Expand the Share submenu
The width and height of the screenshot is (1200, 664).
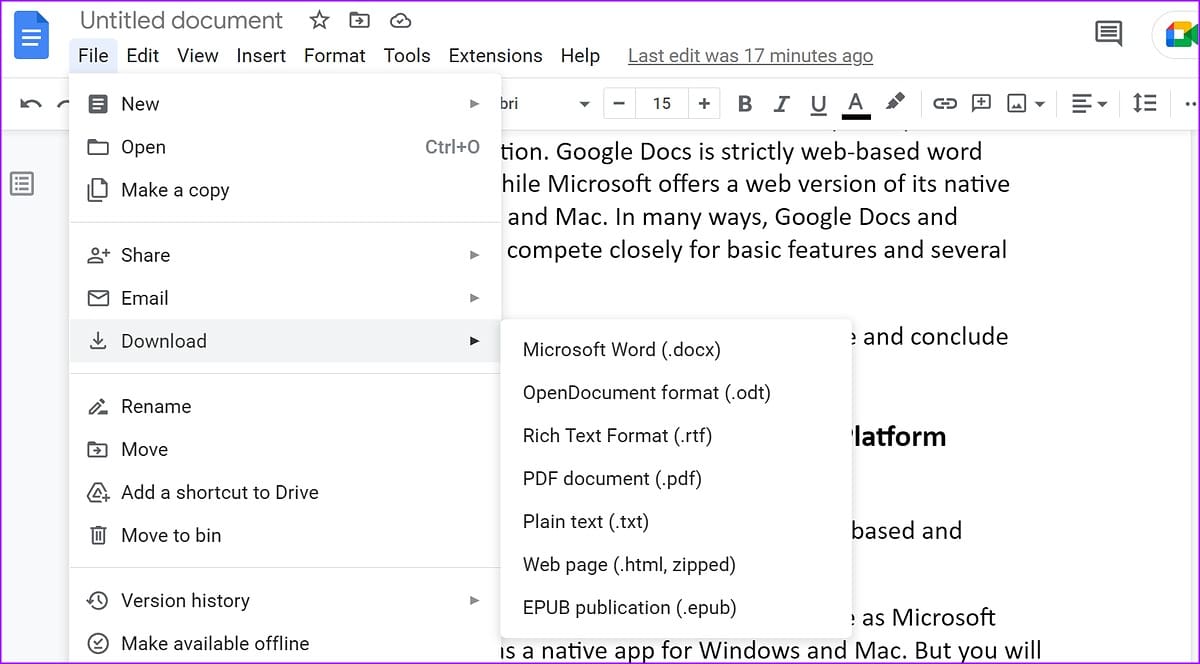285,255
